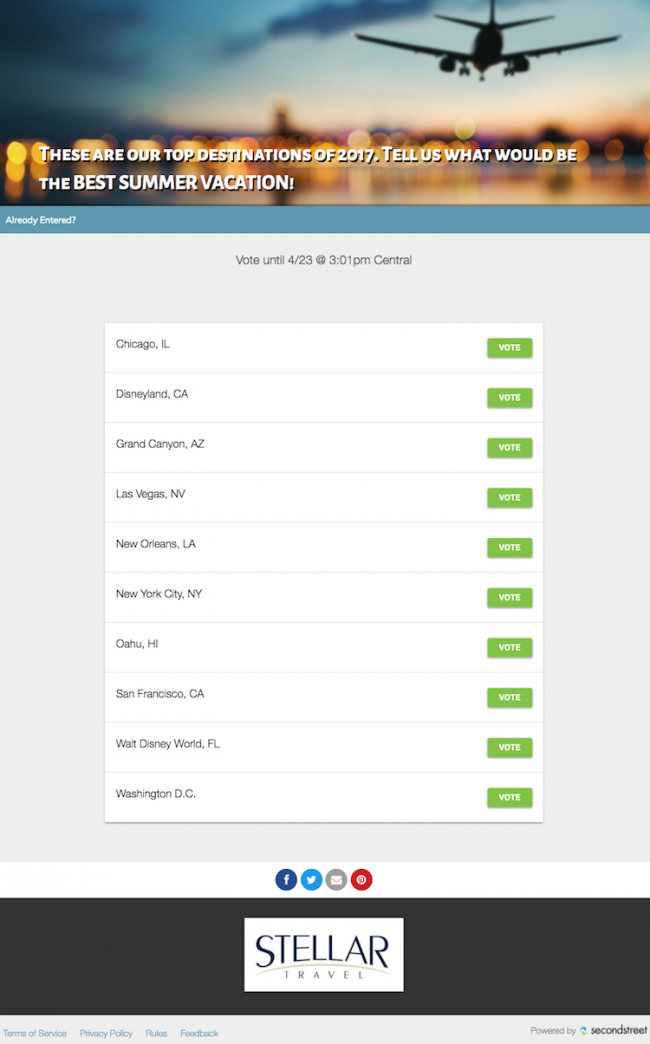The image size is (650, 1044).
Task: Open the Feedback link in footer
Action: [199, 1033]
